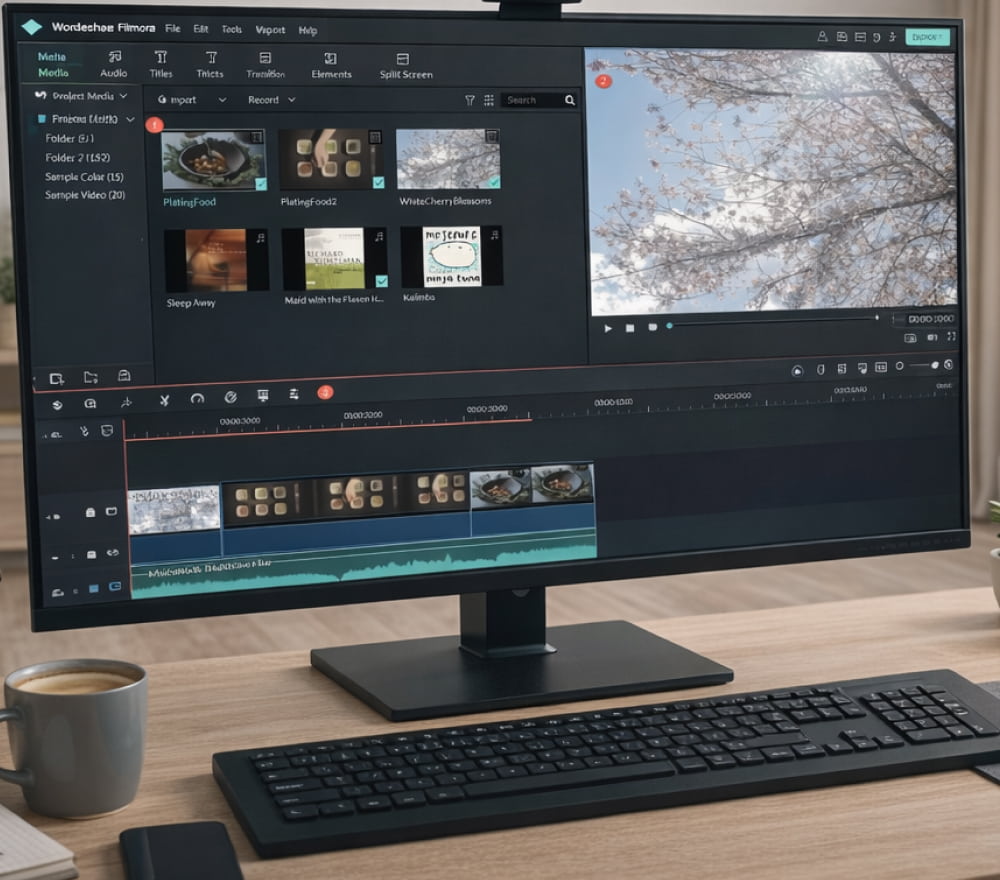
Task: Toggle the checkmark on the PlatingFood clip
Action: 260,184
